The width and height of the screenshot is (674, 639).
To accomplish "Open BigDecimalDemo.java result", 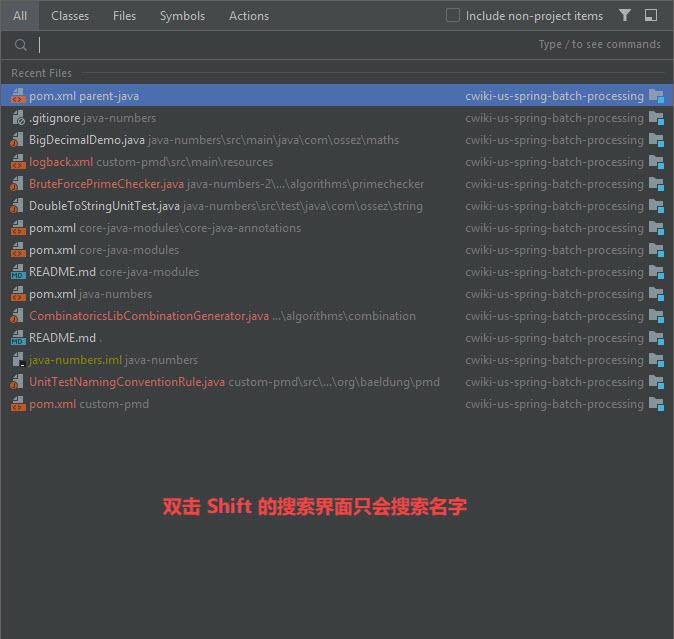I will pyautogui.click(x=337, y=140).
